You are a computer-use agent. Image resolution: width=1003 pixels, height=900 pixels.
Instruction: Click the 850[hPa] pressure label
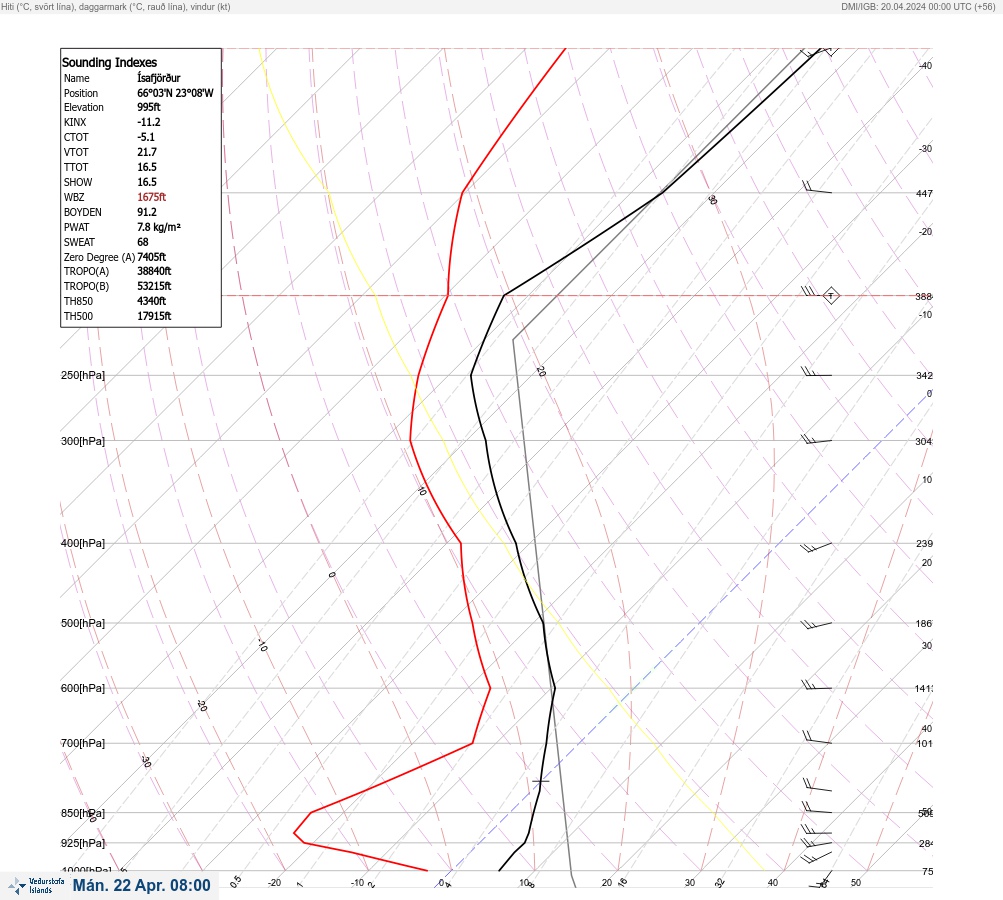coord(83,813)
